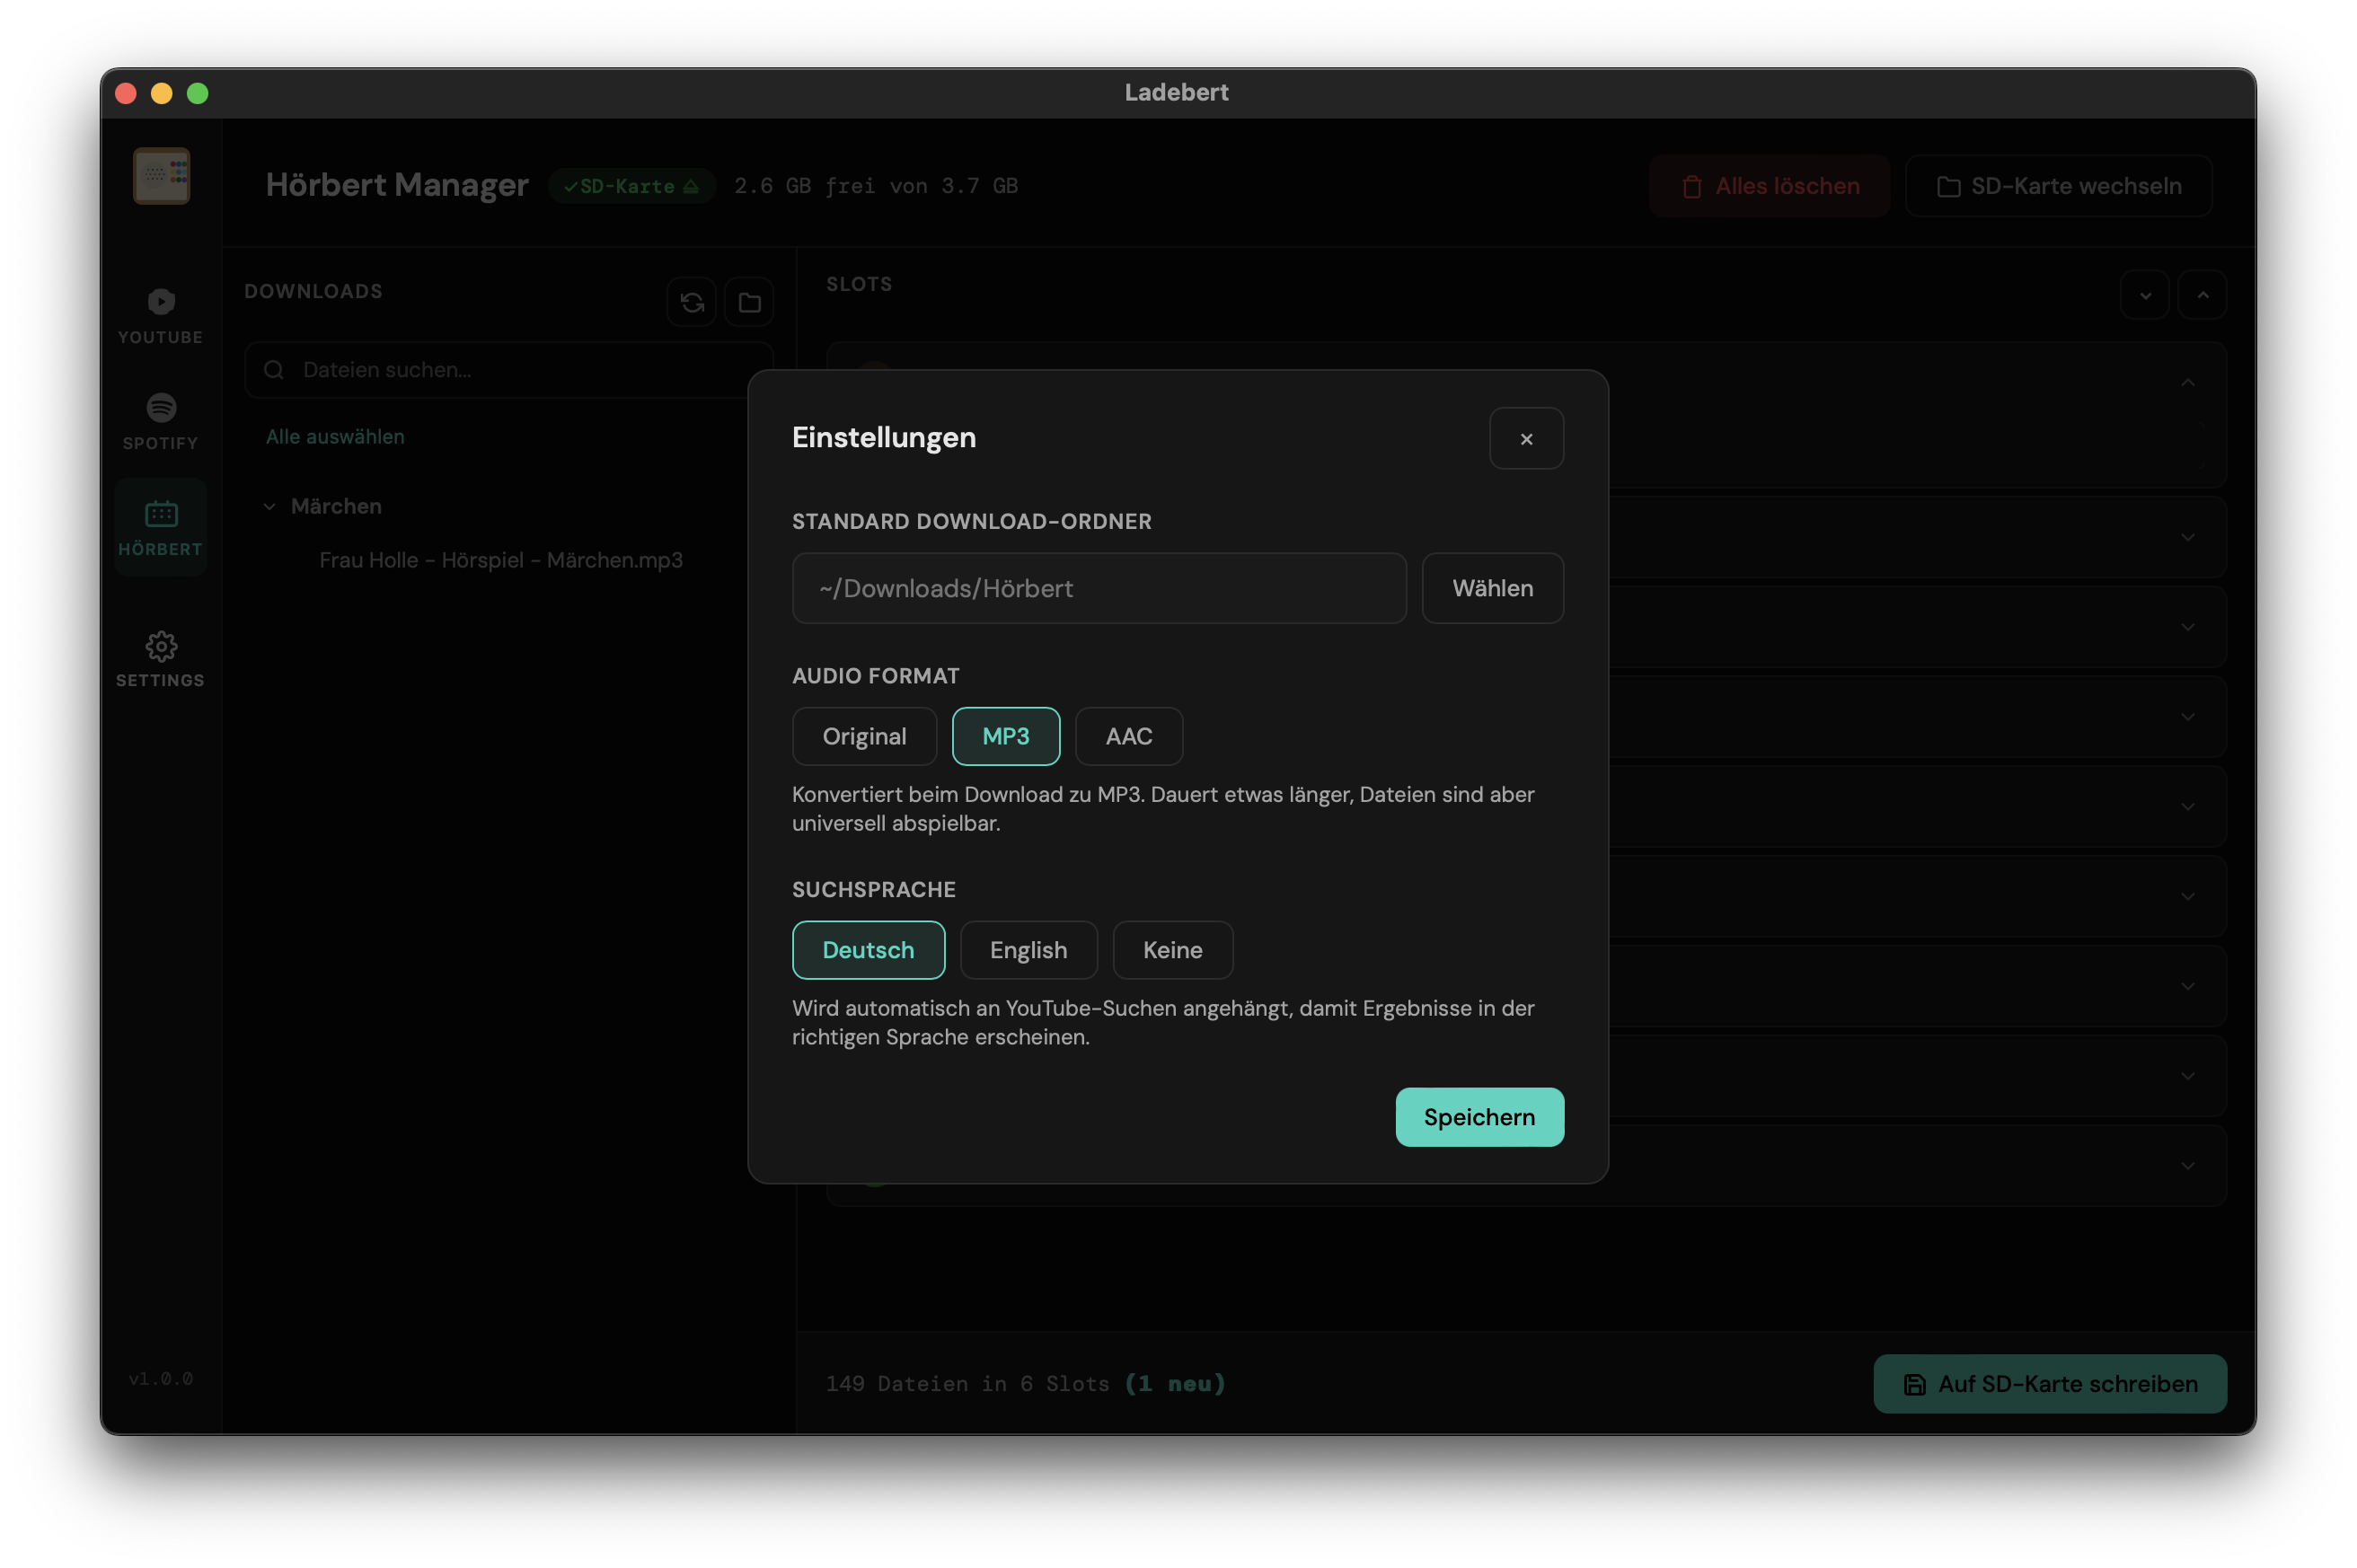2357x1568 pixels.
Task: Click Alle auswählen link
Action: [335, 437]
